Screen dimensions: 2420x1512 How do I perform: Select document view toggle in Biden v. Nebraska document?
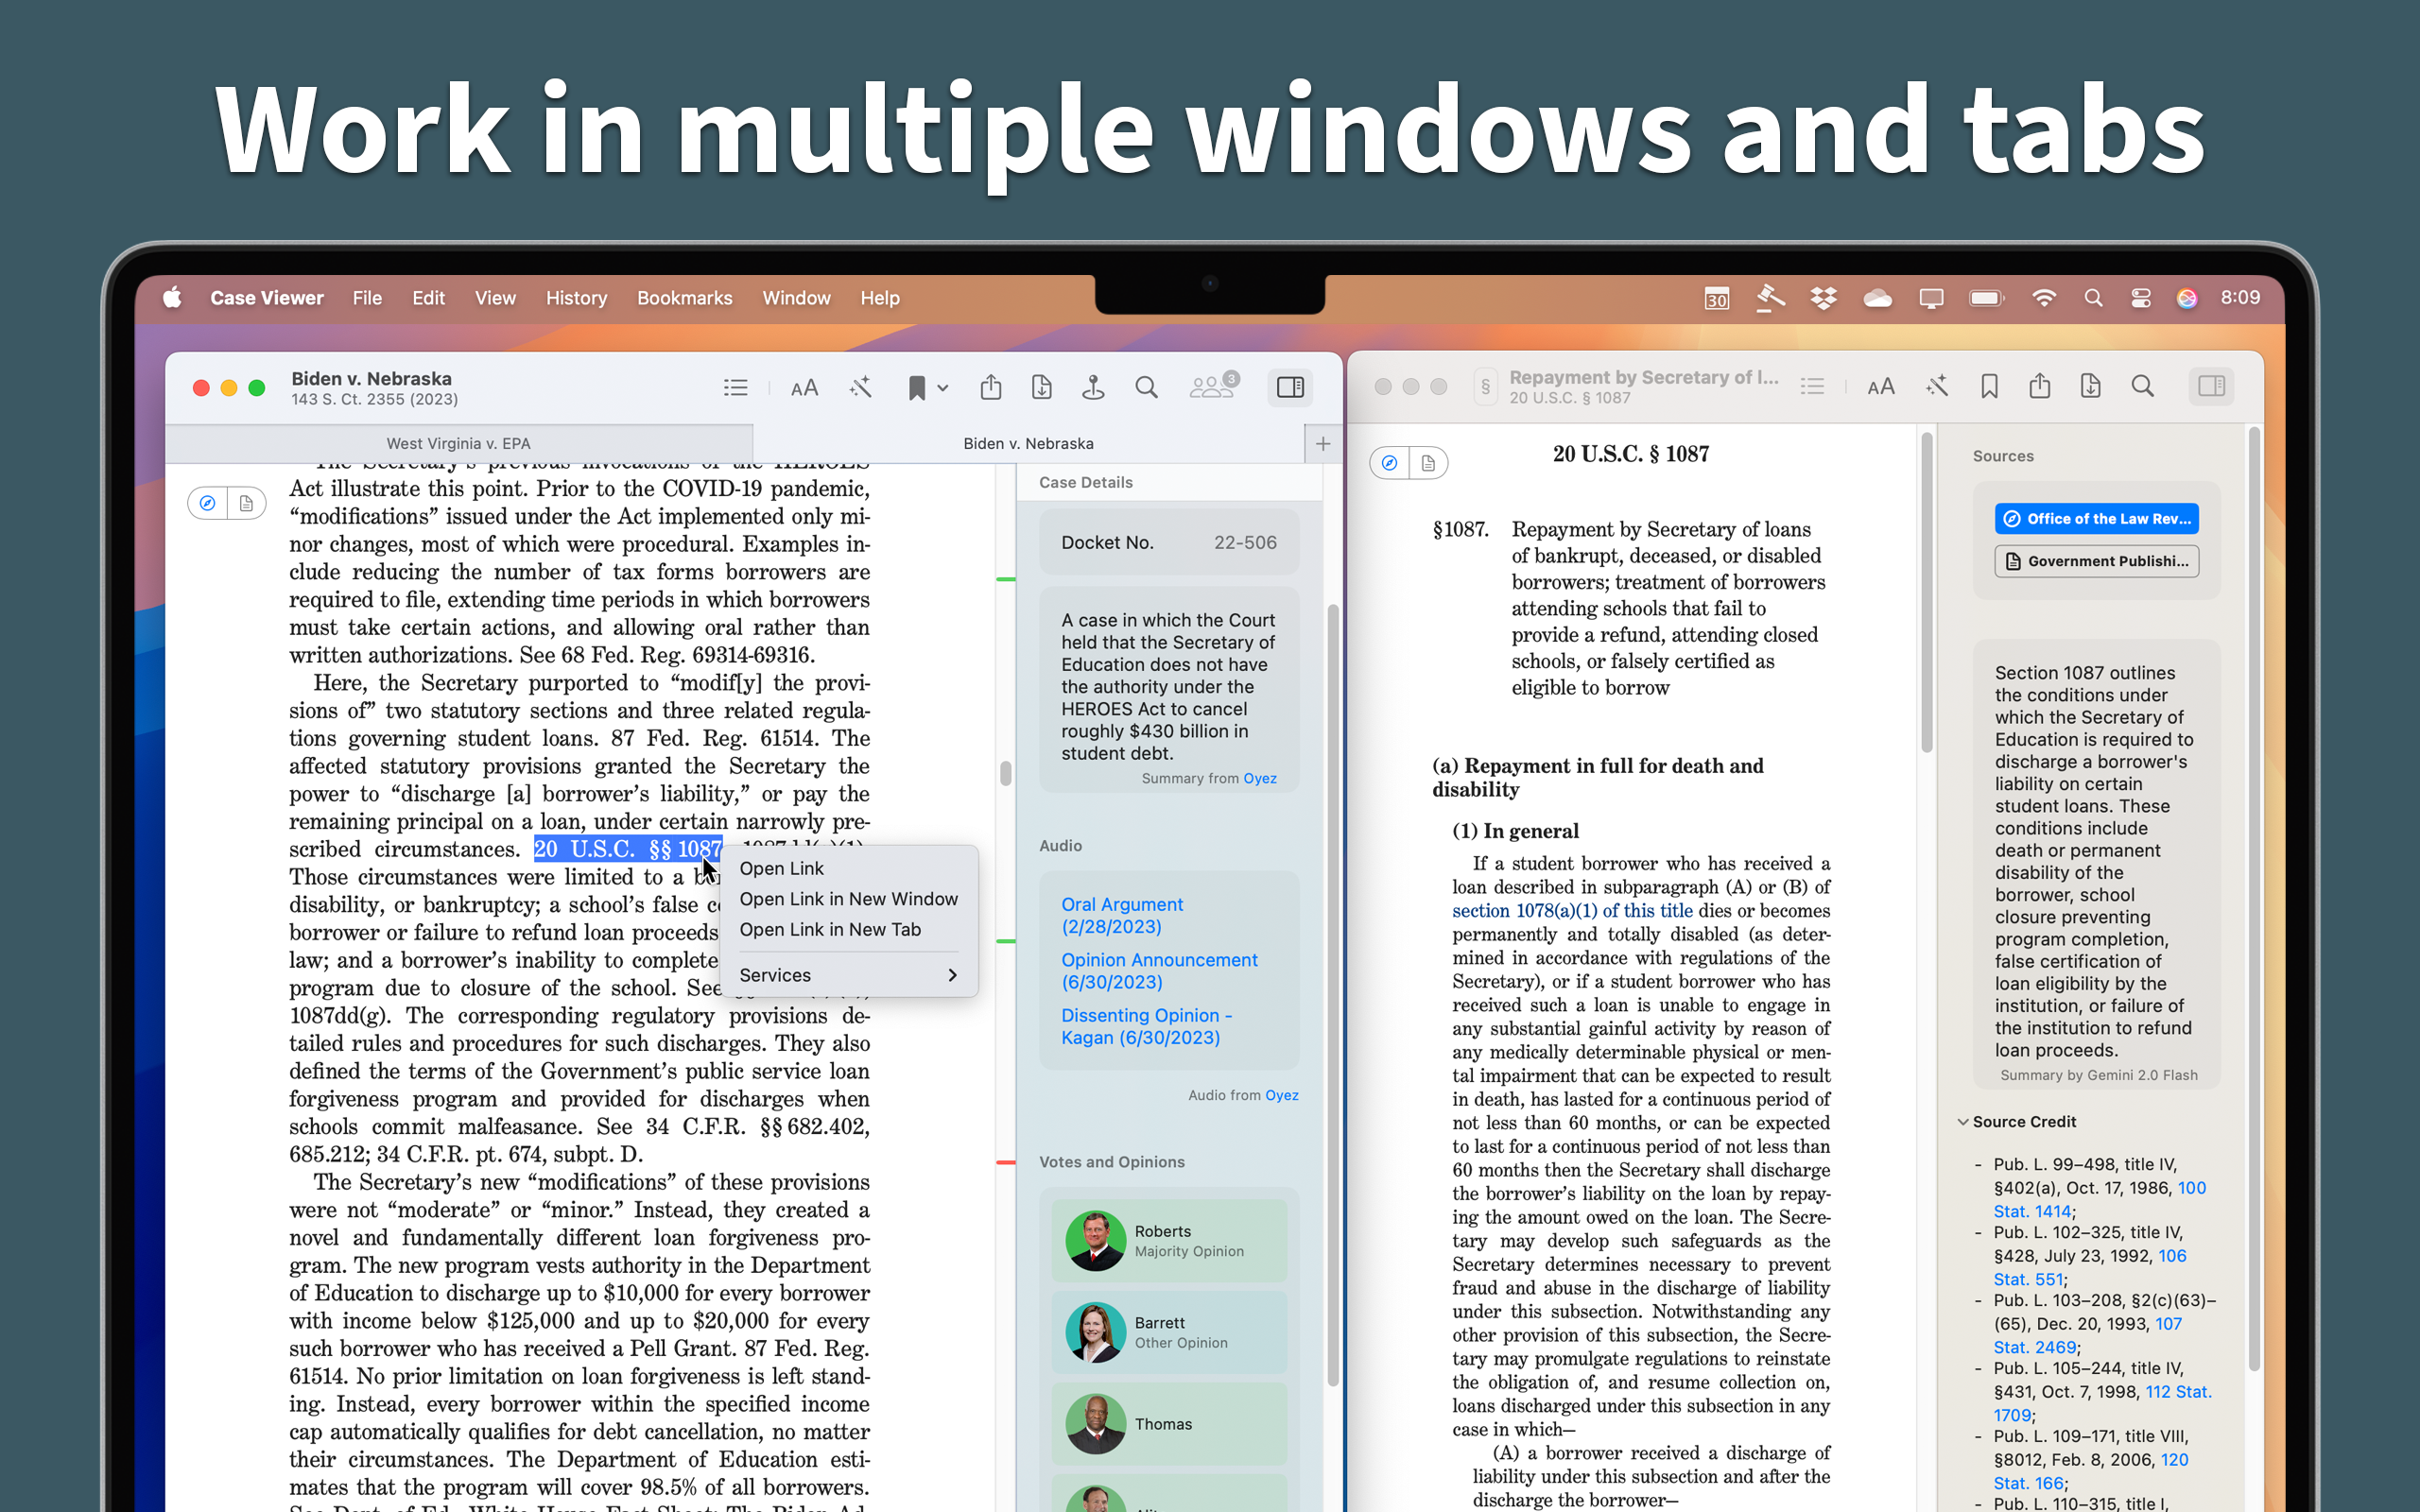click(246, 503)
